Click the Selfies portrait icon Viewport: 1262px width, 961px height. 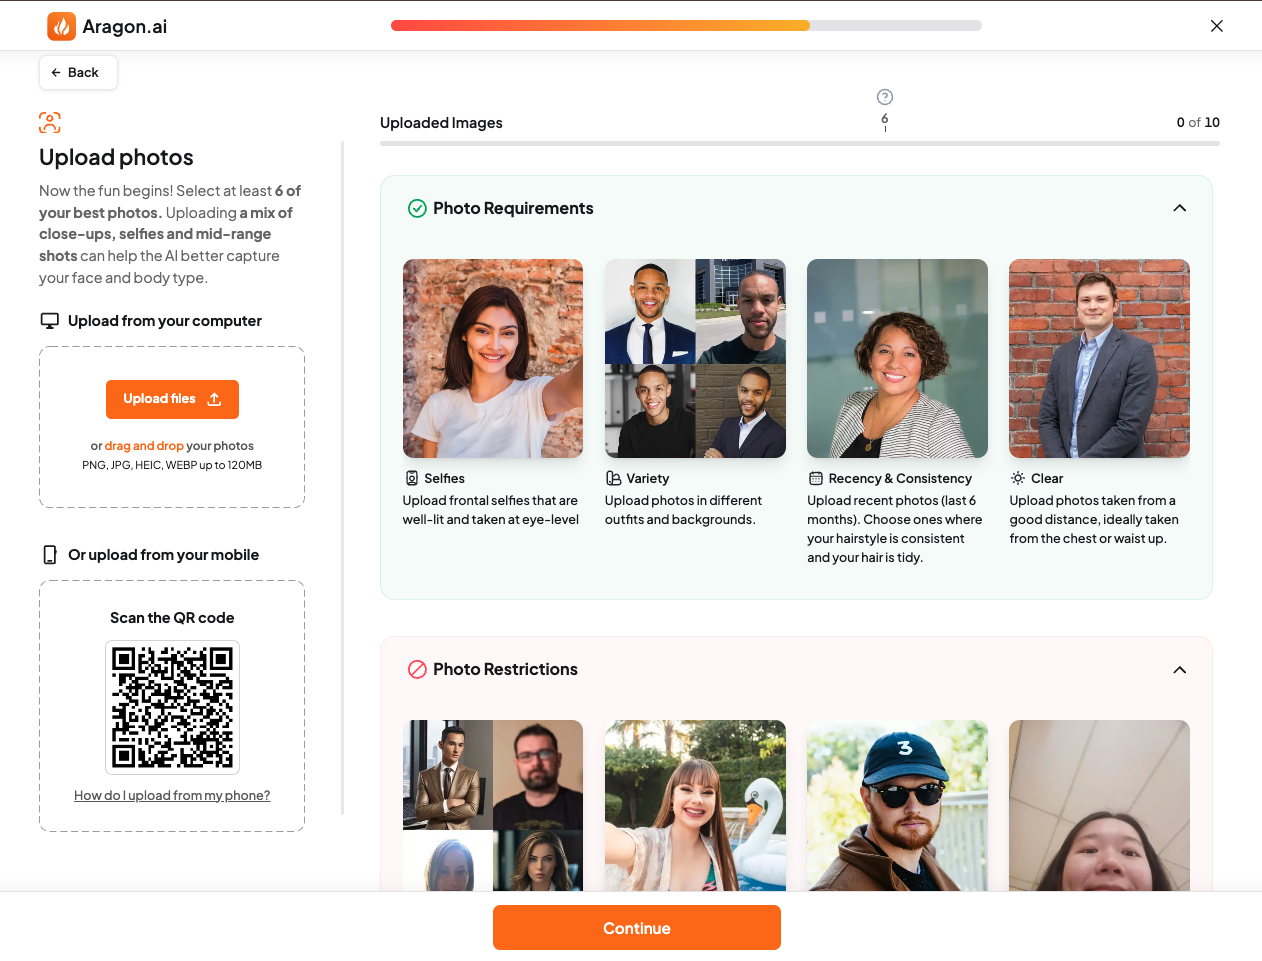(x=412, y=478)
